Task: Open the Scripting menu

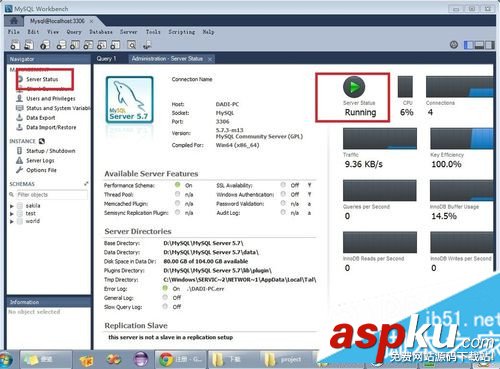Action: [182, 32]
